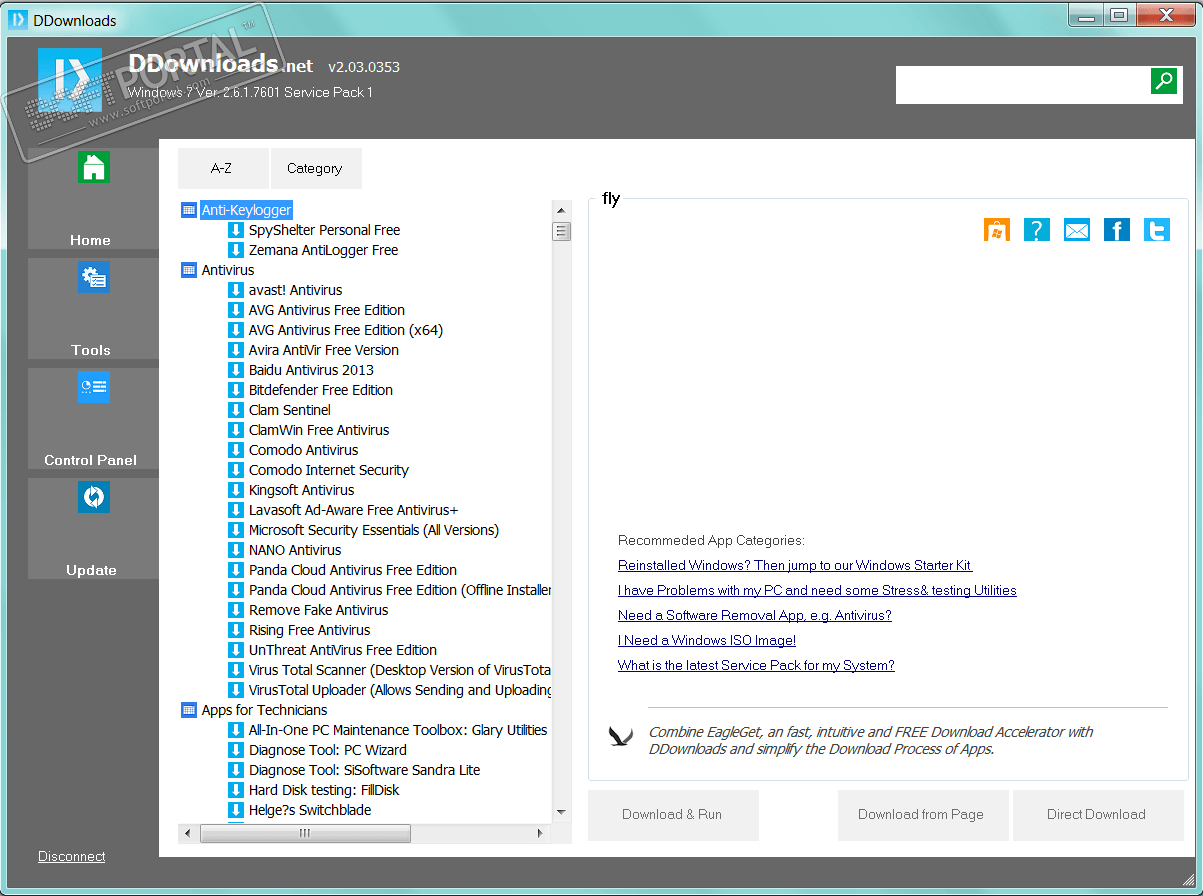This screenshot has width=1203, height=896.
Task: Click the Disconnect link
Action: (x=72, y=856)
